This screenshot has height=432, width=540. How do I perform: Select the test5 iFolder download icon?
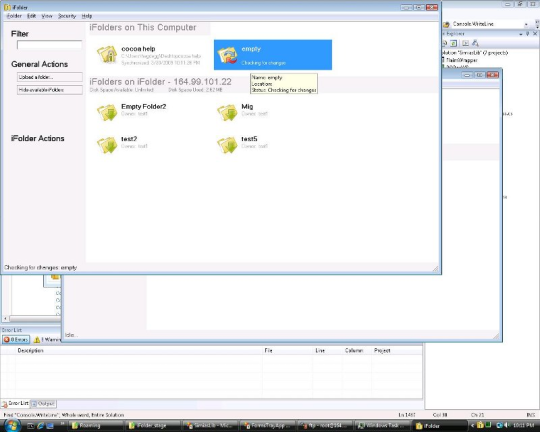point(227,145)
